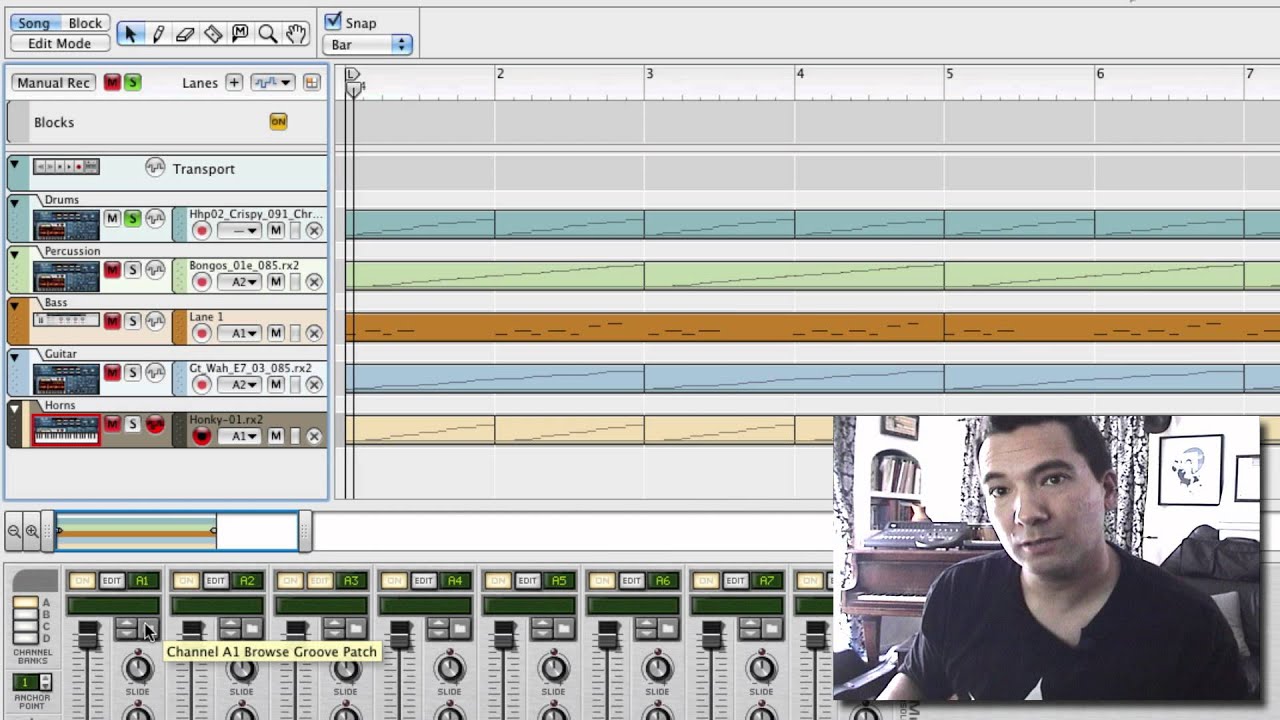
Task: Toggle the Blocks ON button
Action: (x=278, y=122)
